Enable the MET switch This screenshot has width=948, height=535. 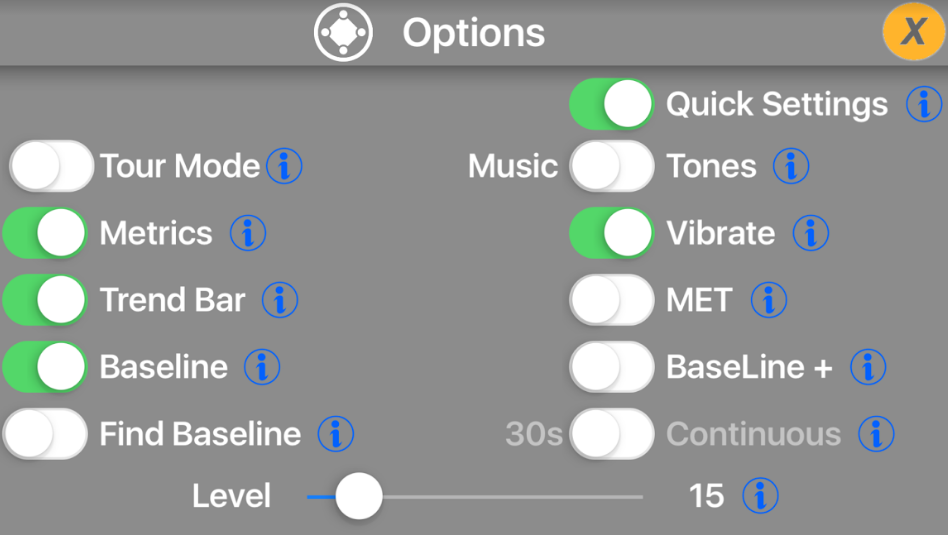coord(611,300)
